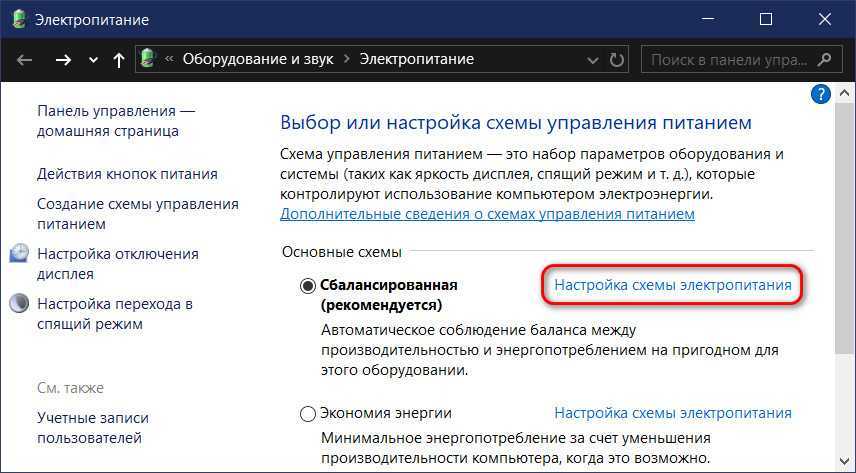
Task: Open the Дополнительные сведения о схемах управления питанием link
Action: click(487, 214)
